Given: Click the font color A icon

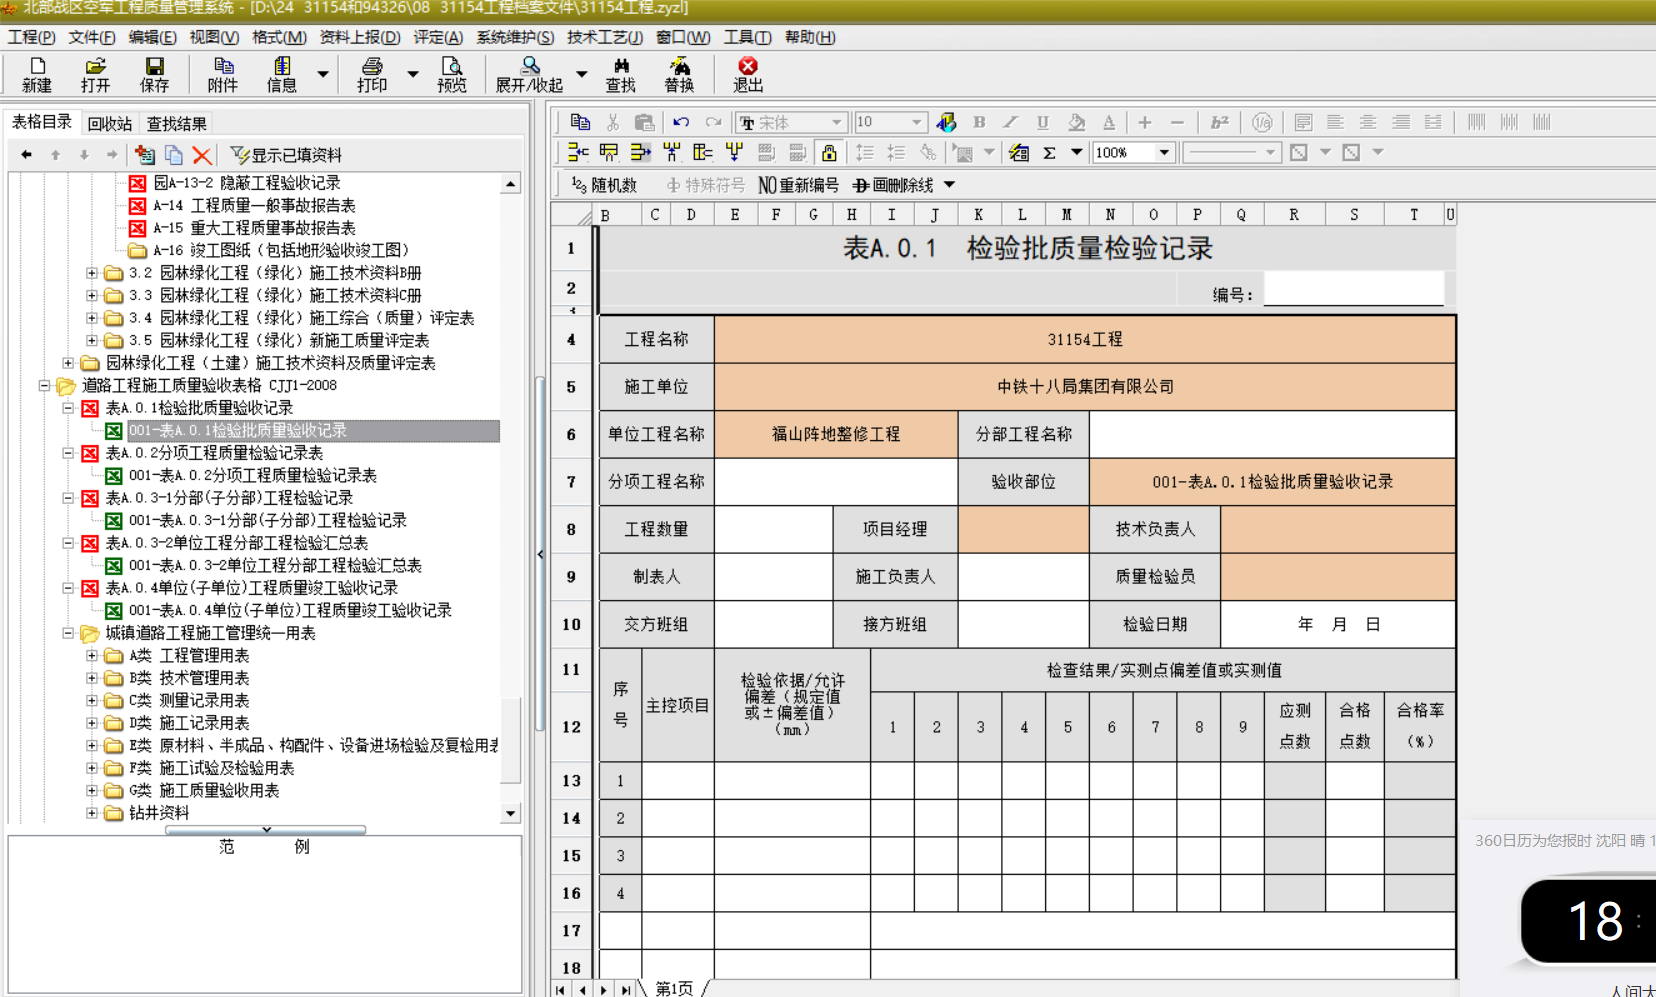Looking at the screenshot, I should 1109,122.
